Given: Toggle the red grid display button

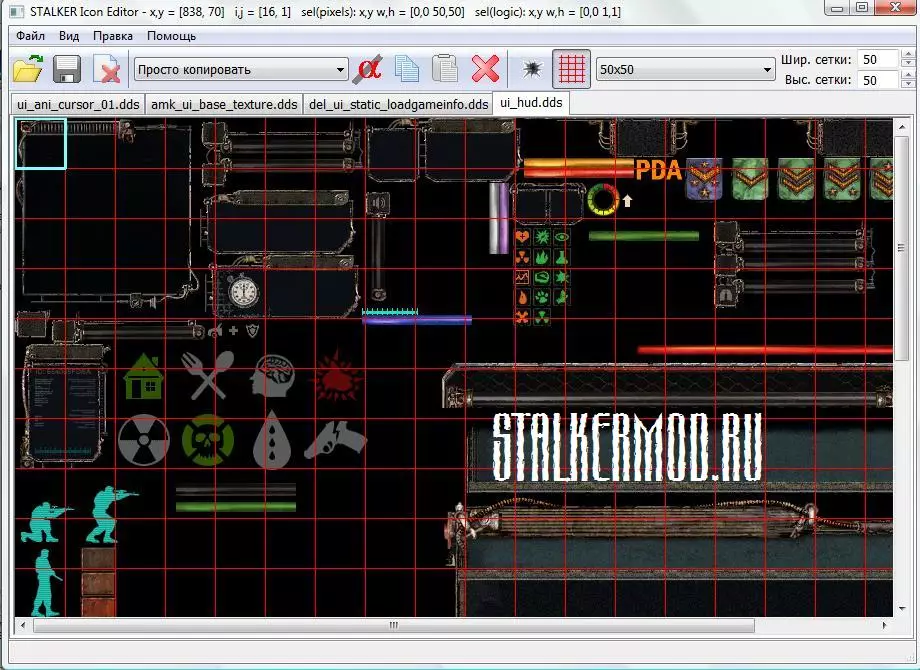Looking at the screenshot, I should coord(571,69).
